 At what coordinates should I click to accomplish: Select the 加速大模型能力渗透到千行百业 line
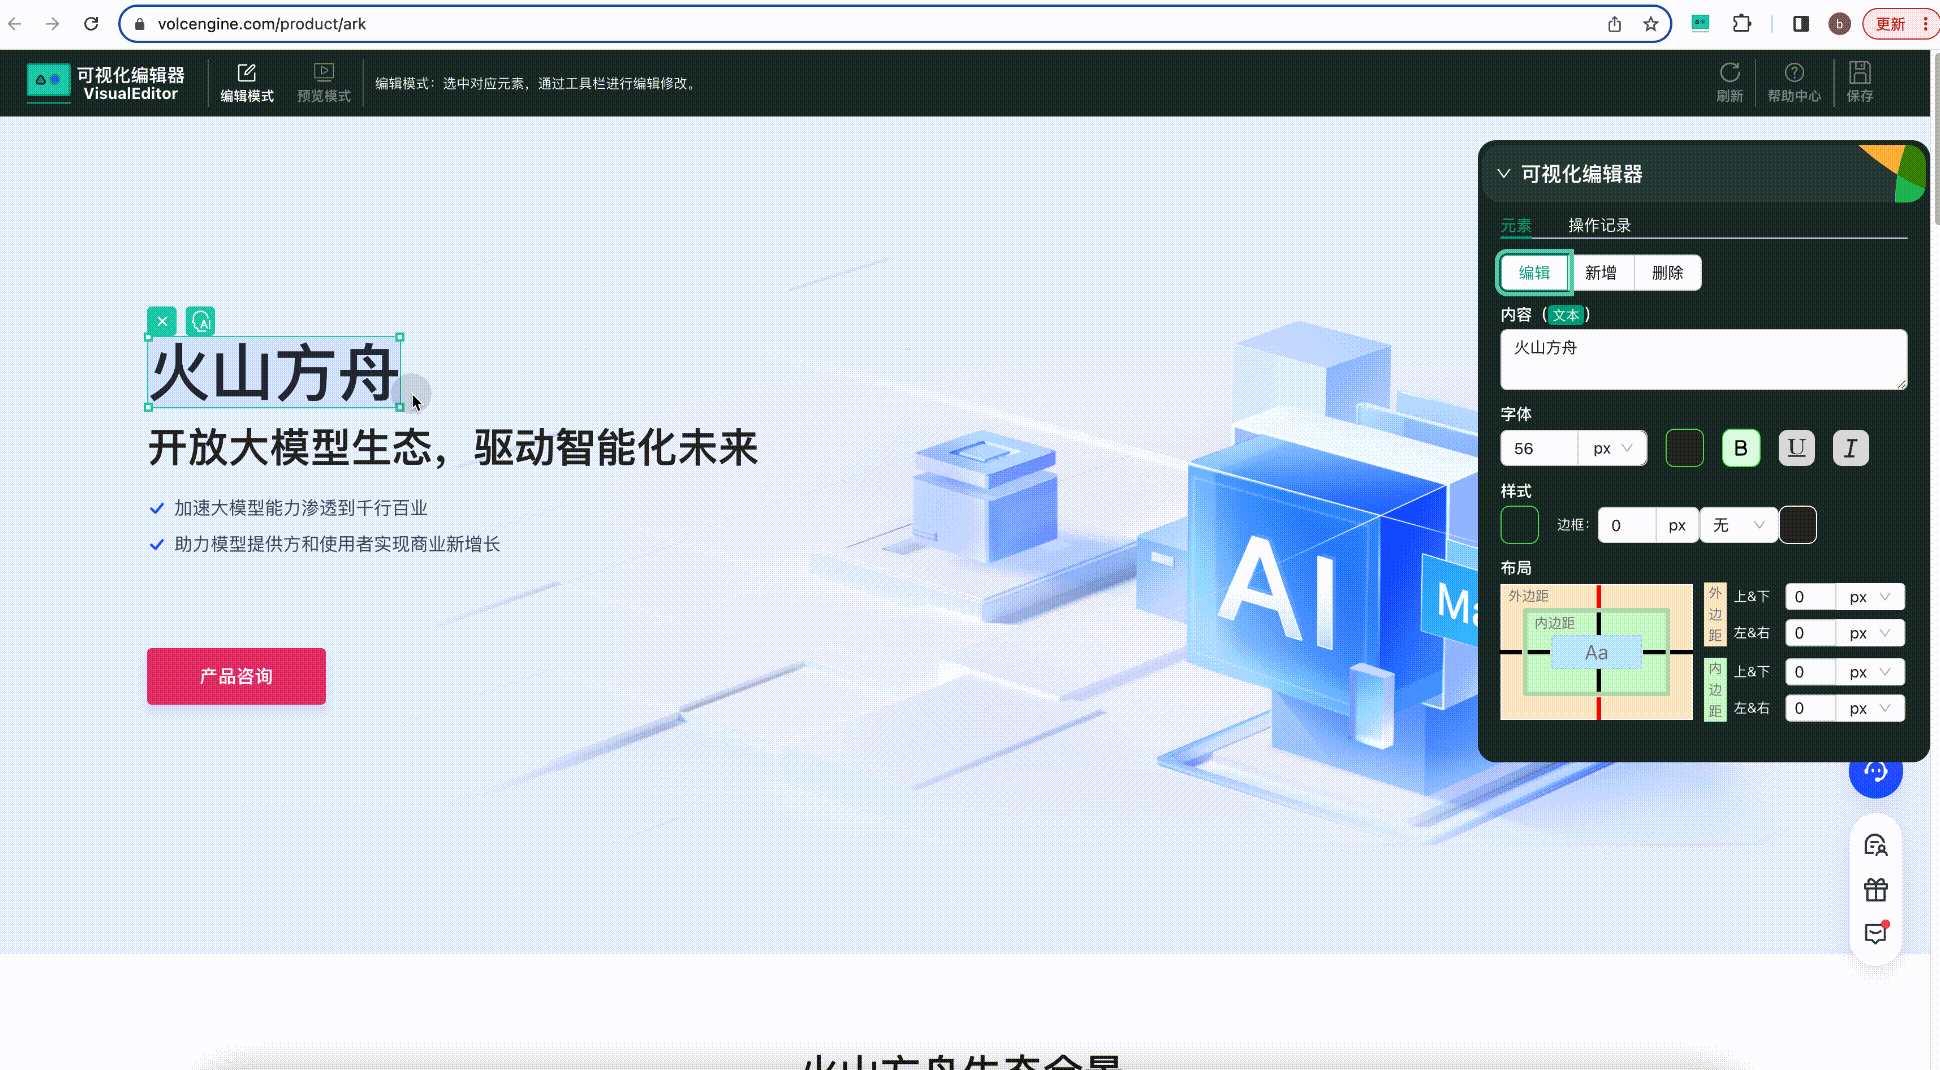300,508
